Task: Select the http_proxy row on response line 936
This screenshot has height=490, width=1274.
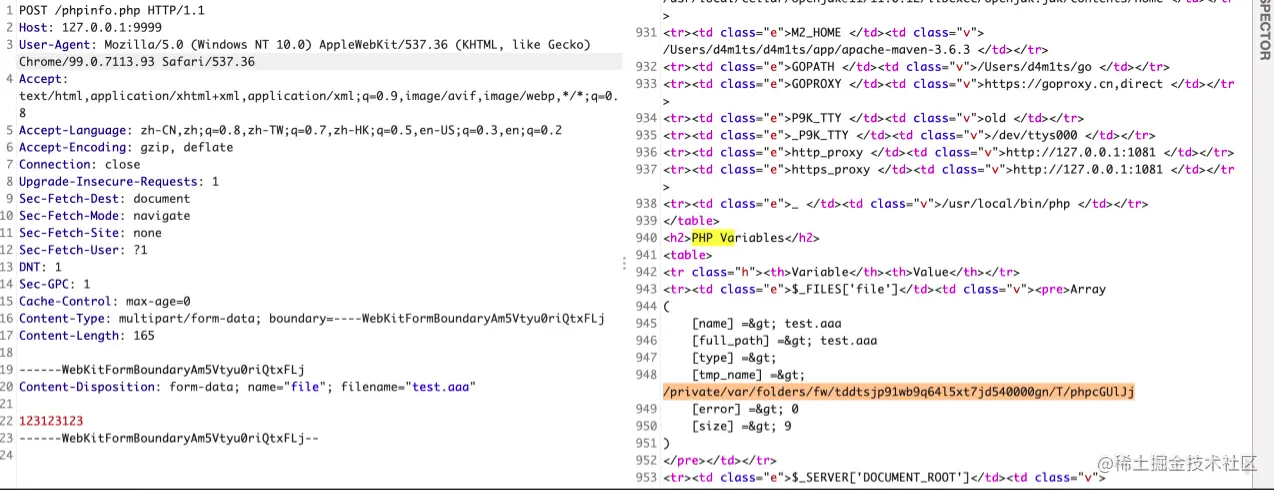Action: [948, 152]
